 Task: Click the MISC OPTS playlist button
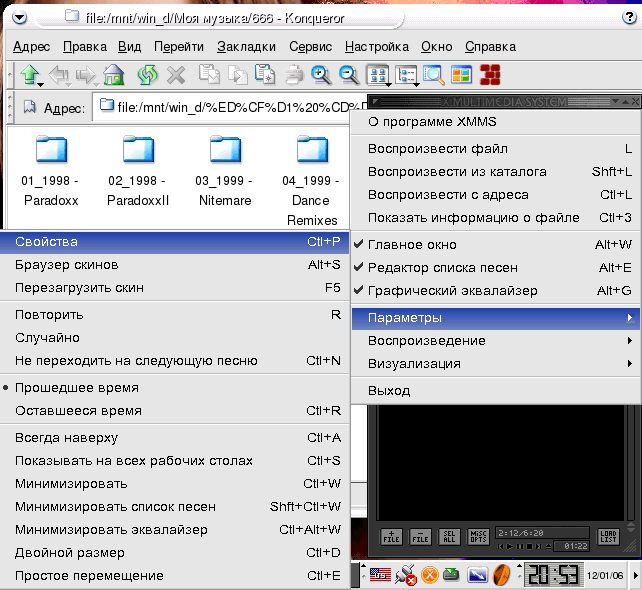click(x=478, y=536)
